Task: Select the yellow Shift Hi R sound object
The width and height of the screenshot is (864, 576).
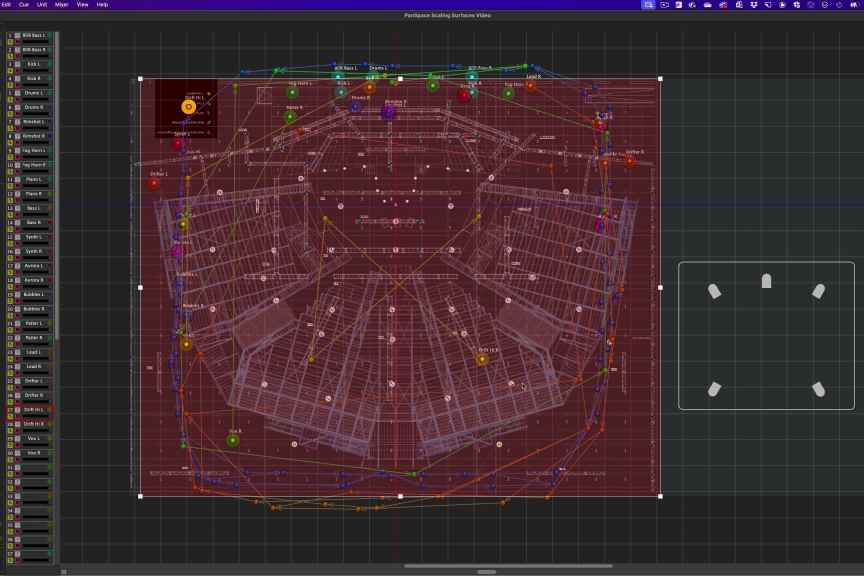Action: click(x=482, y=359)
